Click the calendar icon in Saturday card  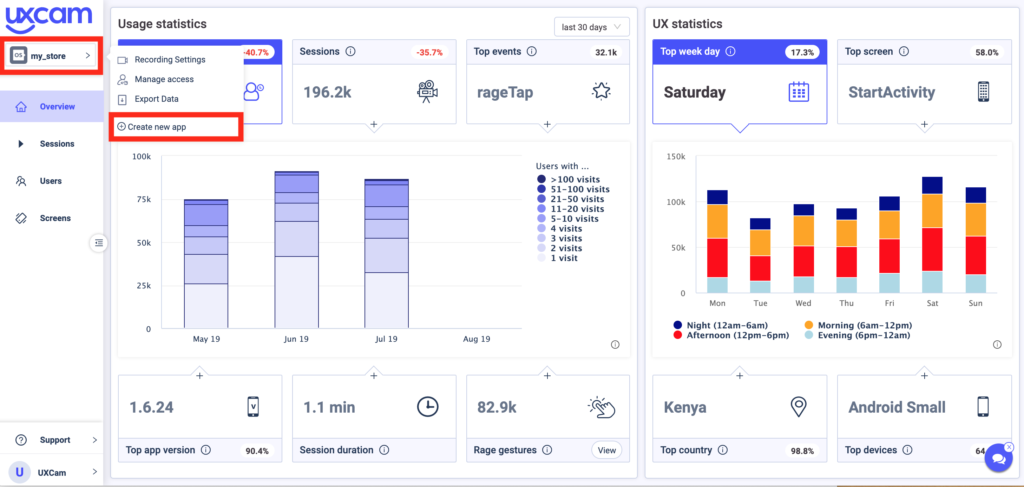[799, 92]
